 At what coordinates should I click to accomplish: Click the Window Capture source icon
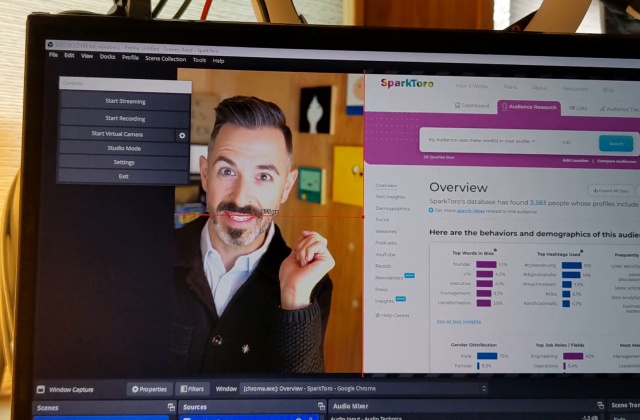tap(40, 389)
